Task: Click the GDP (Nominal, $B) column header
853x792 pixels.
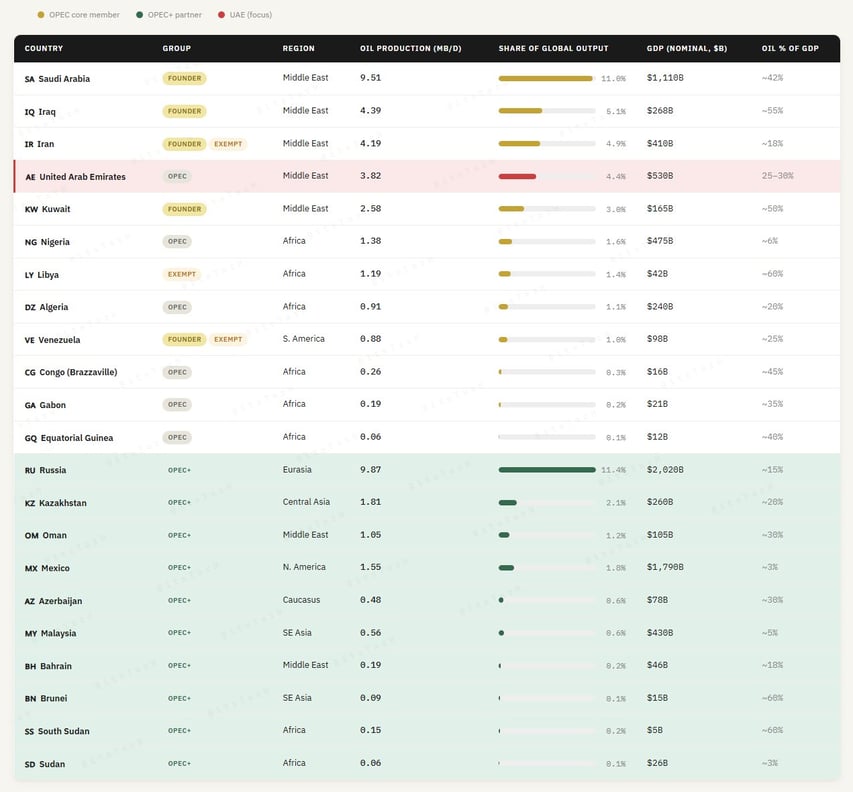Action: 685,48
